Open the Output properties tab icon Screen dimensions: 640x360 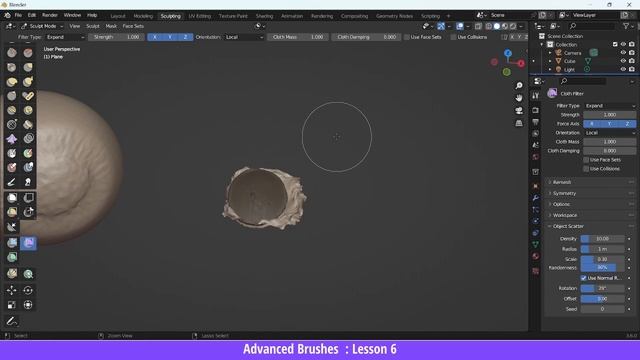pyautogui.click(x=536, y=122)
